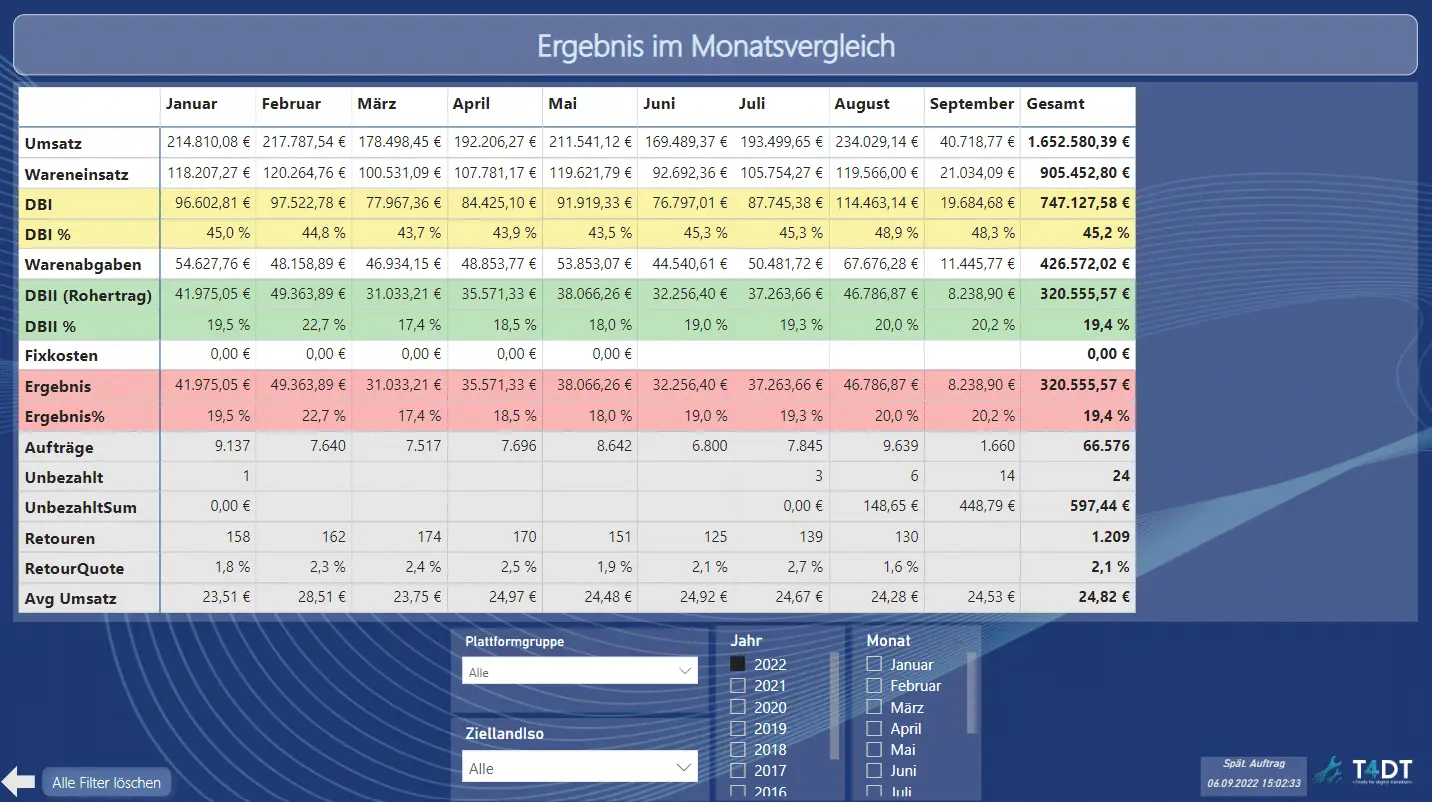Toggle the 2022 year checkbox
1432x802 pixels.
pos(738,664)
